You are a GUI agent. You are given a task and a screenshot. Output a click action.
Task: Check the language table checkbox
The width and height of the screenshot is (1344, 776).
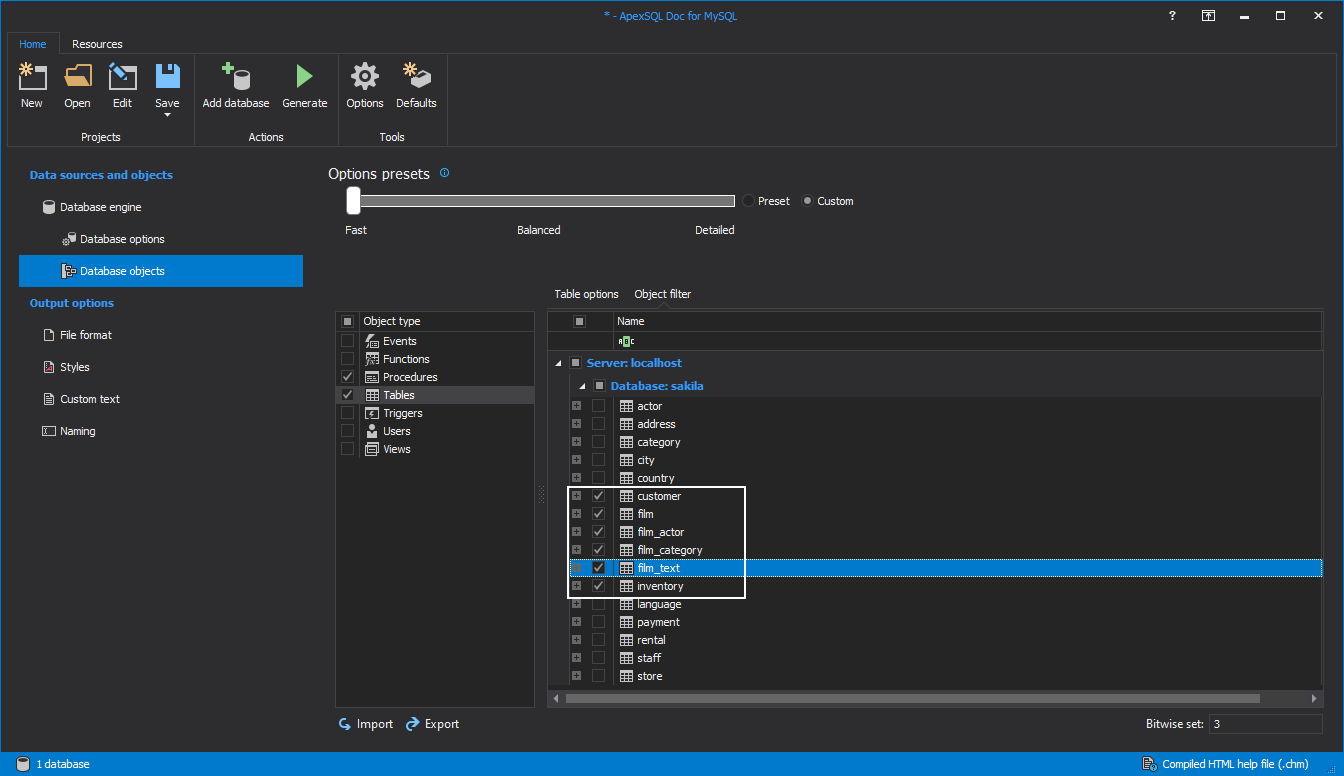coord(598,604)
